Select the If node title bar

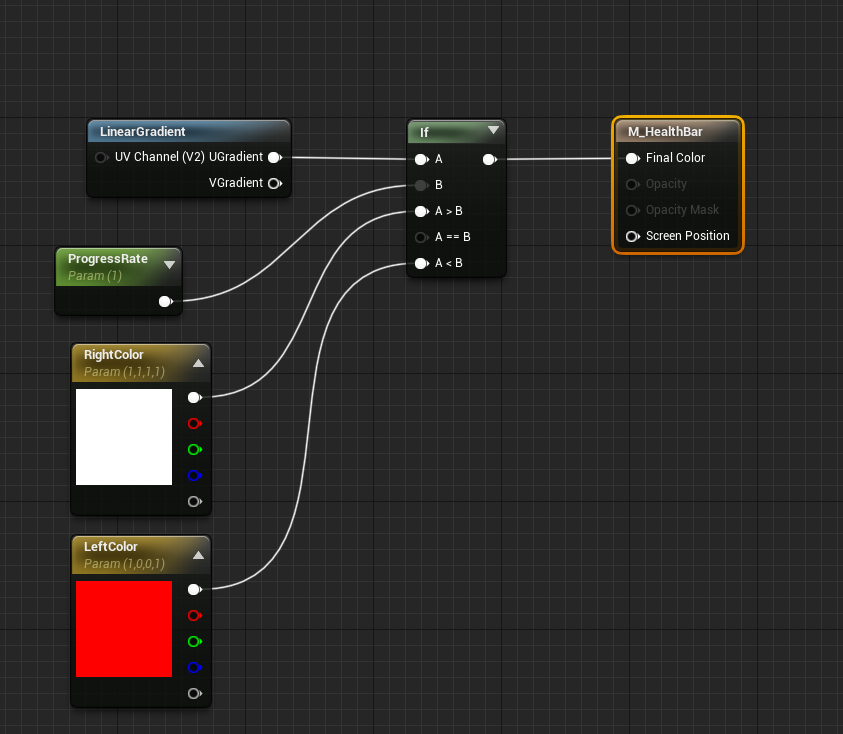pyautogui.click(x=456, y=132)
